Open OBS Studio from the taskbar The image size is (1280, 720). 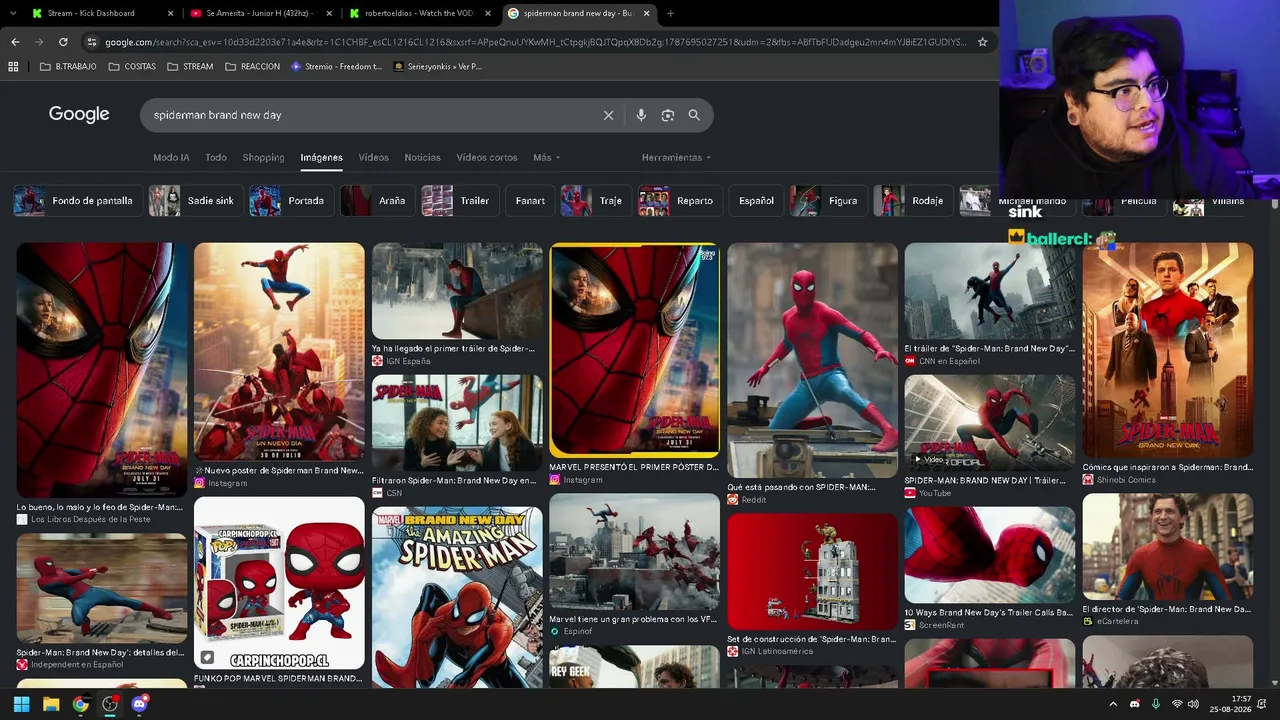[110, 704]
